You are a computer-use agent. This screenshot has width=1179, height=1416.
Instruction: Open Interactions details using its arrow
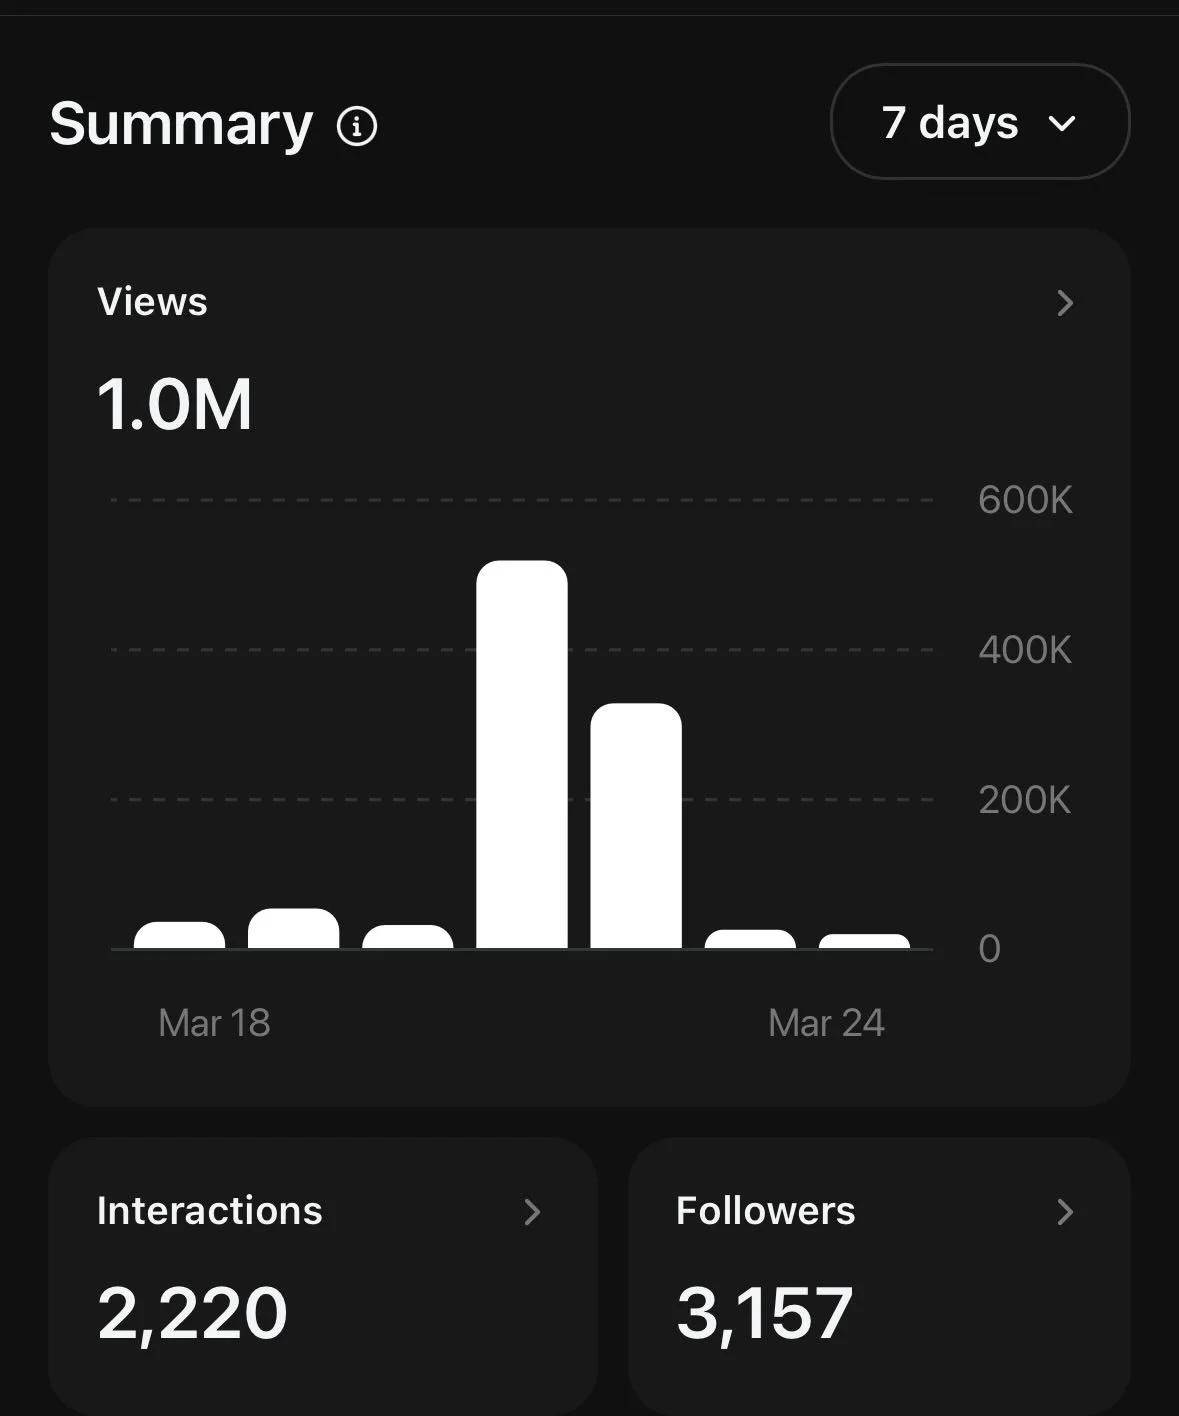[x=533, y=1212]
